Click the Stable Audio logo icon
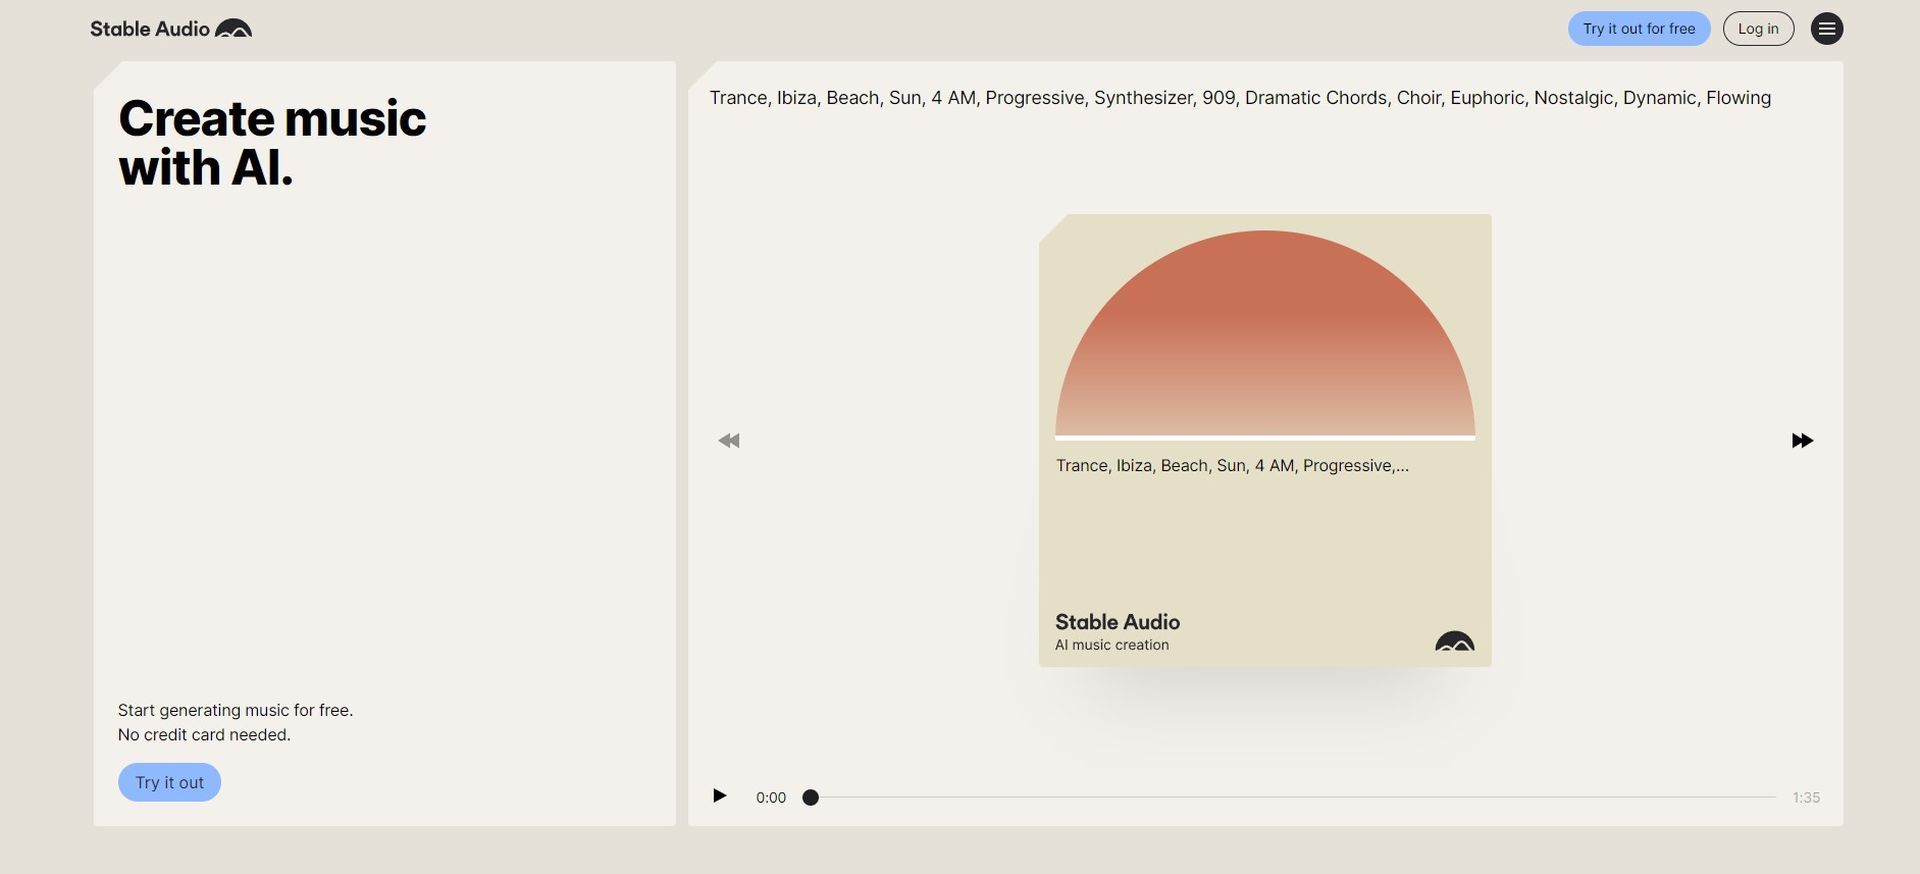Viewport: 1920px width, 874px height. (x=233, y=29)
